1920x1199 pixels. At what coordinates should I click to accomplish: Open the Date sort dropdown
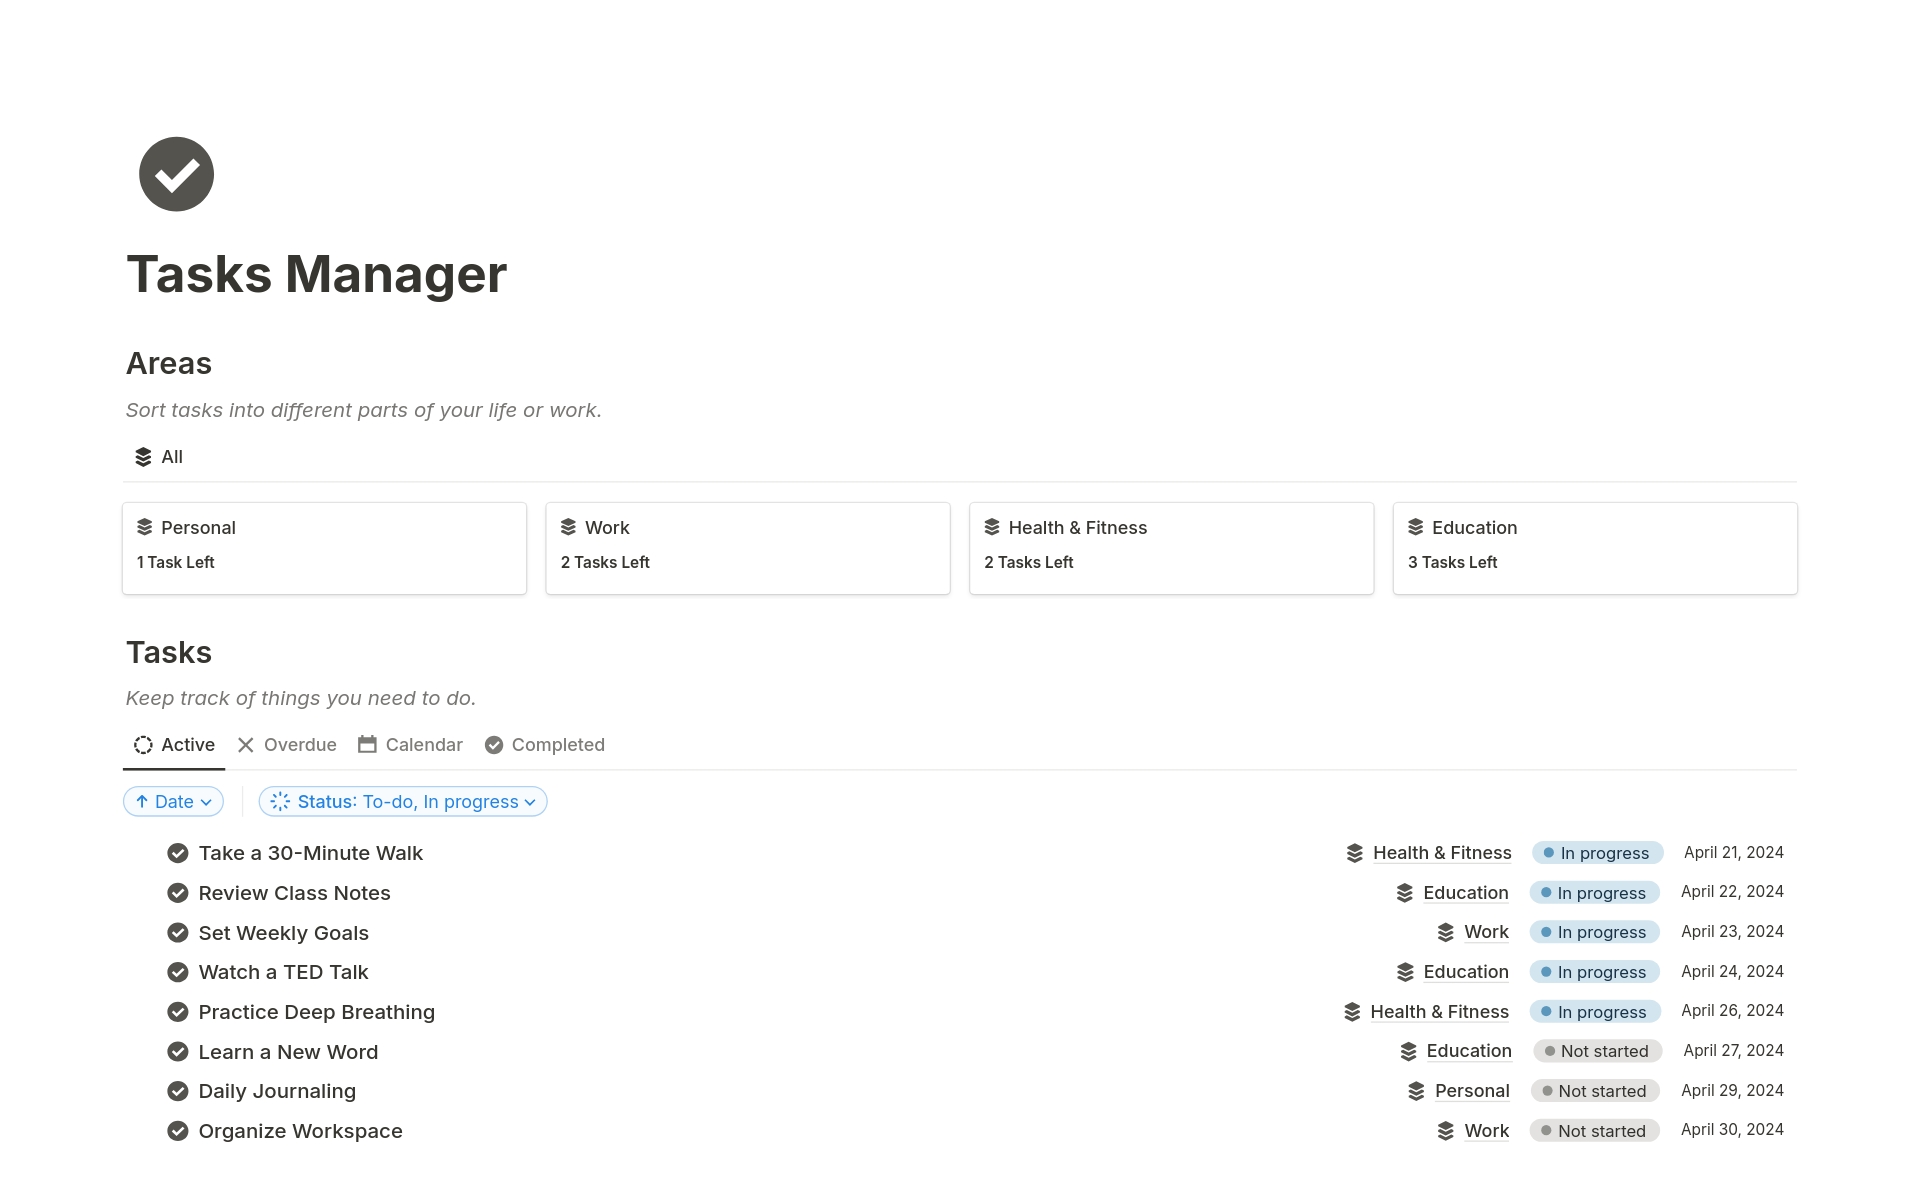173,802
